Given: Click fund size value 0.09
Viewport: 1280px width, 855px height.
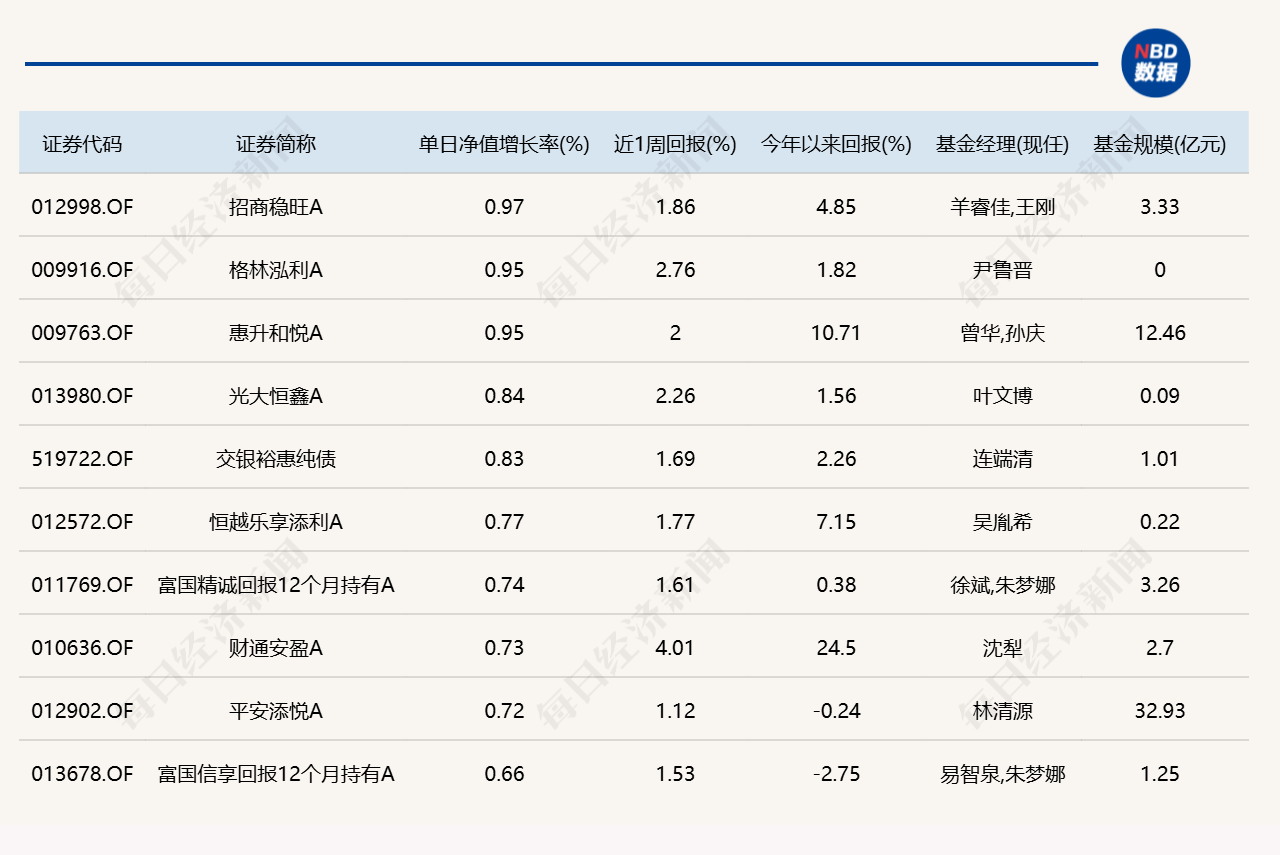Looking at the screenshot, I should (x=1160, y=396).
